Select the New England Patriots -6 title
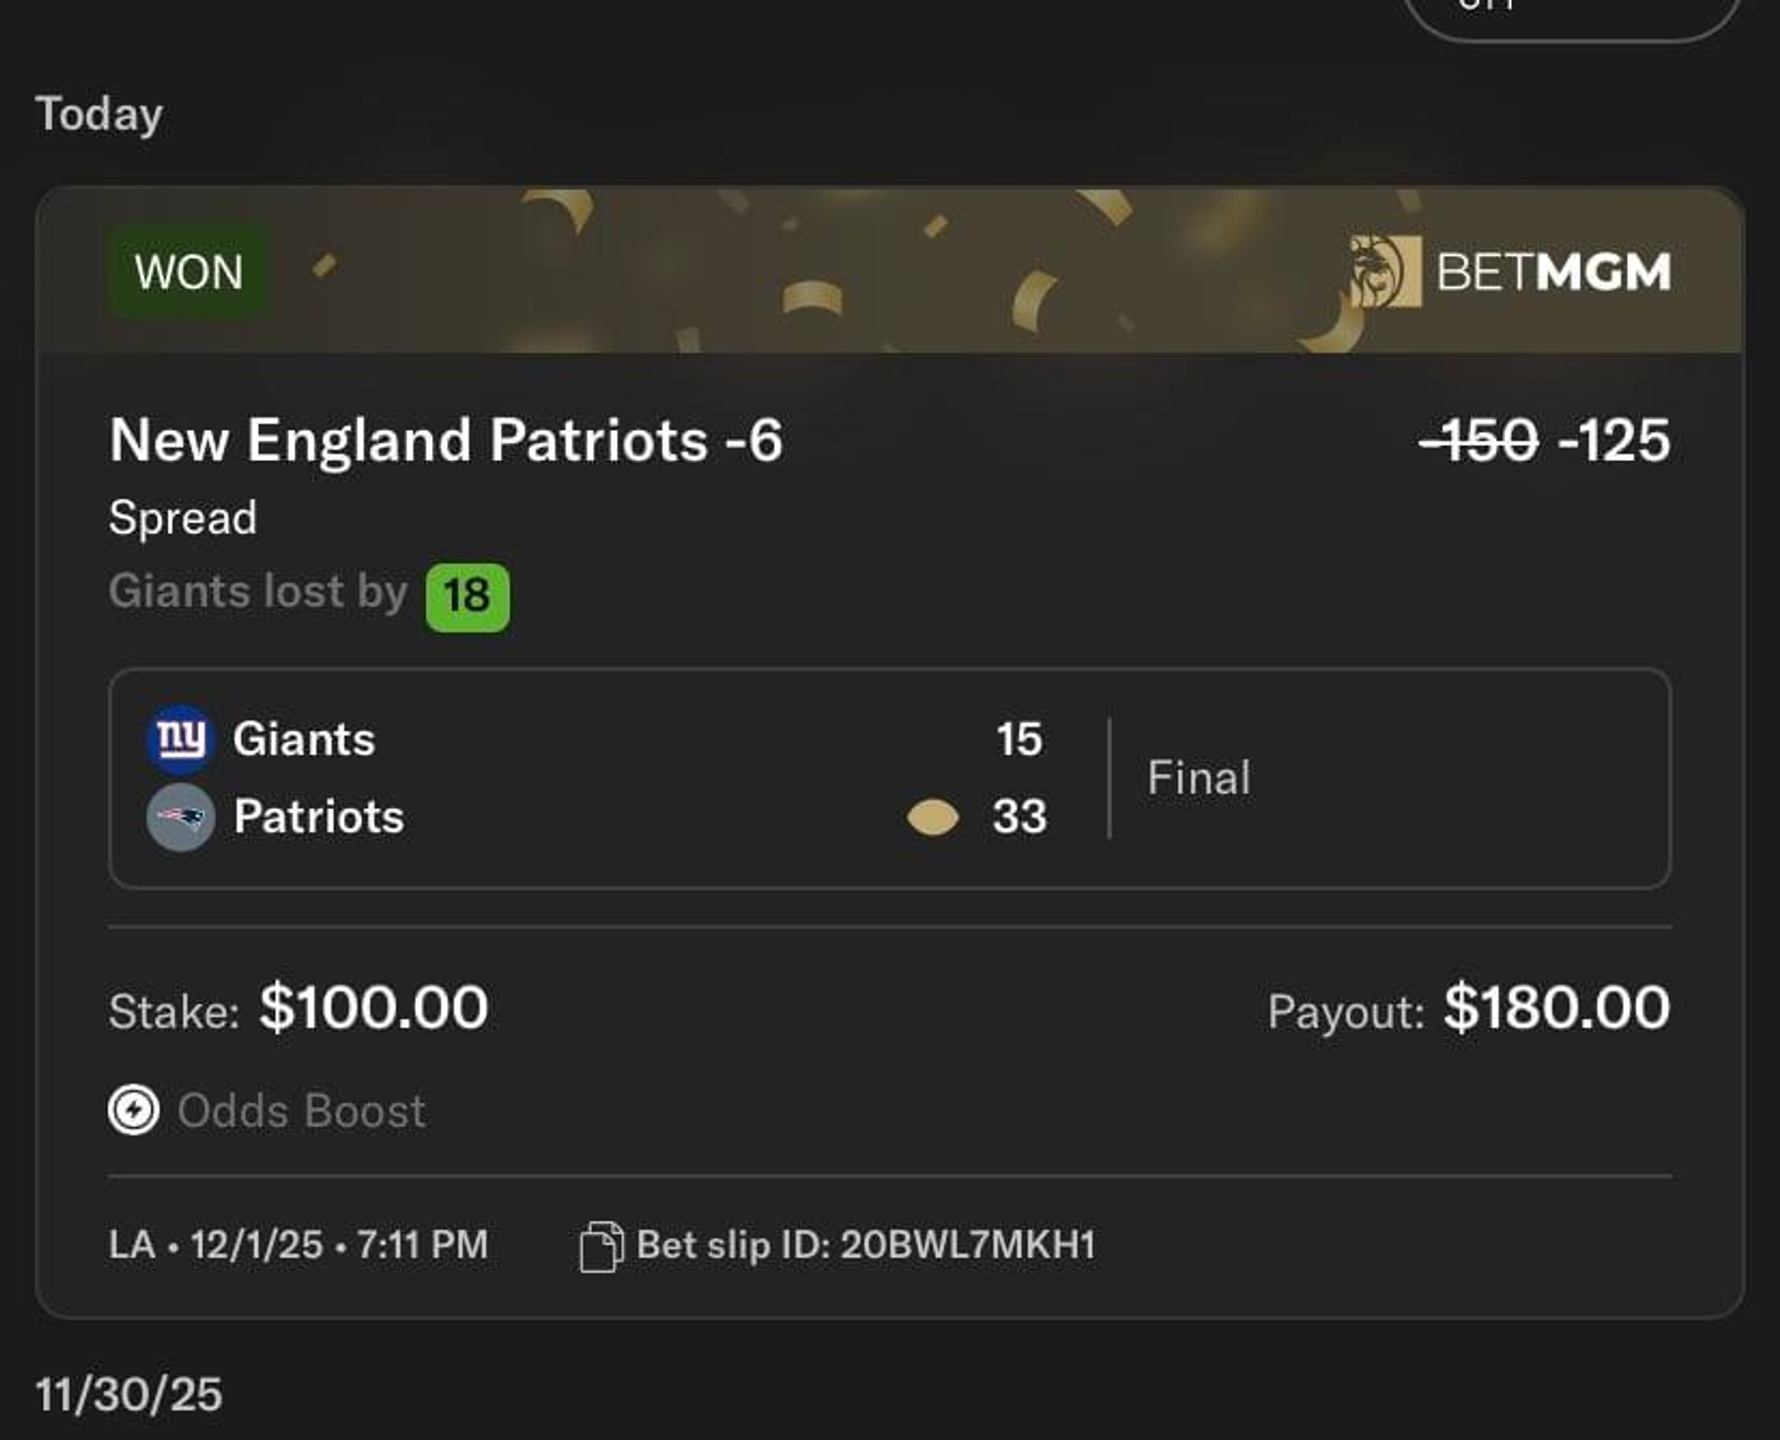 tap(446, 440)
